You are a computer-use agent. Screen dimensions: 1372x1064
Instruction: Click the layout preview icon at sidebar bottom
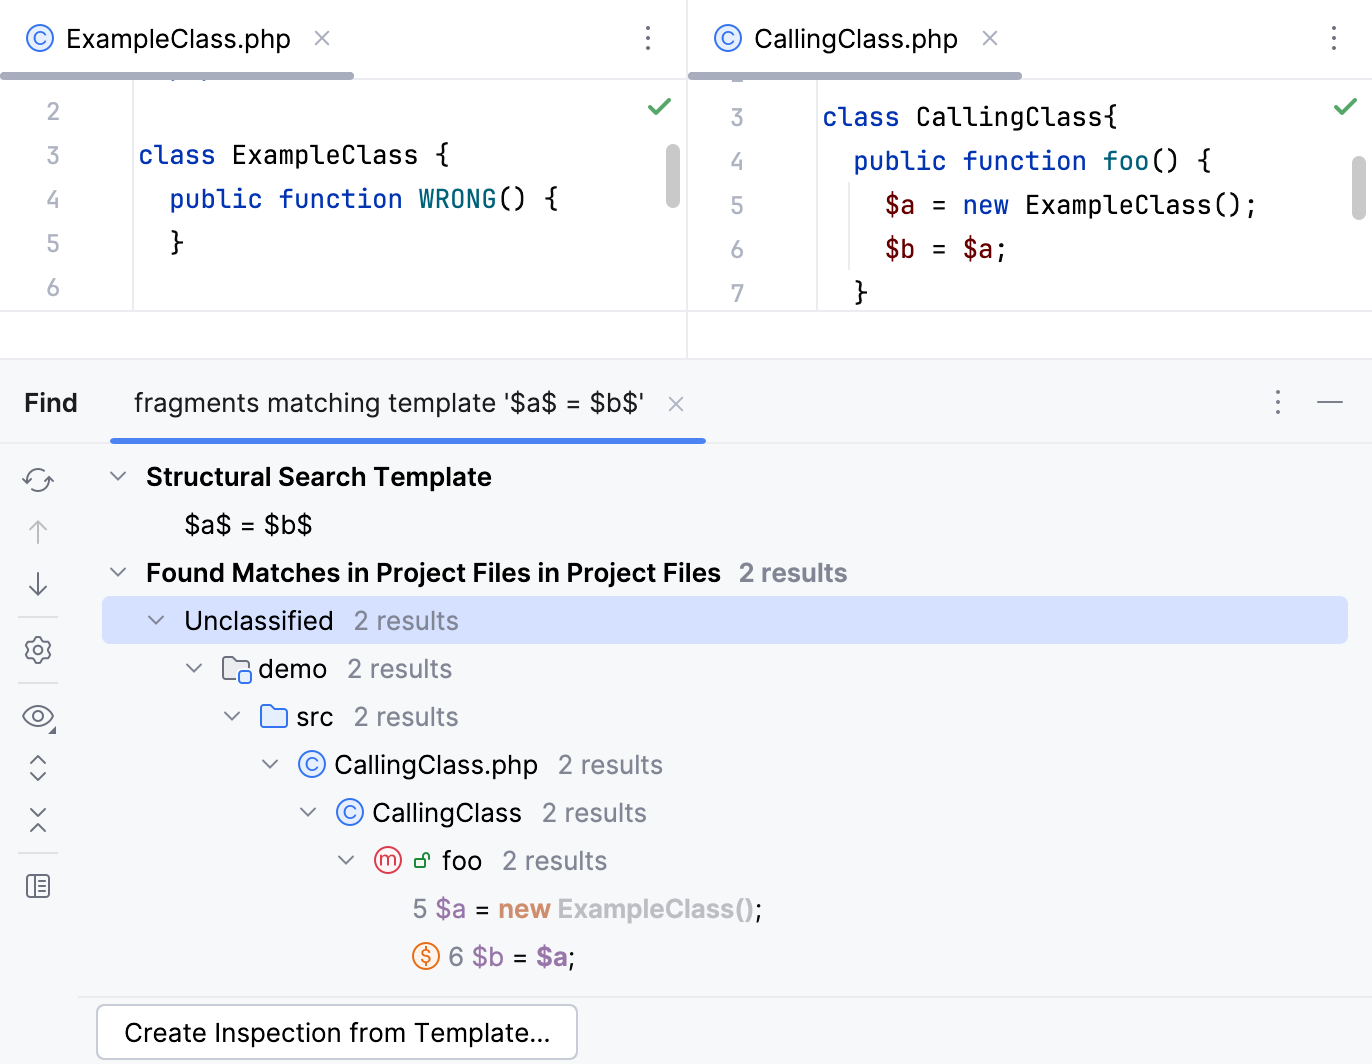[x=38, y=885]
